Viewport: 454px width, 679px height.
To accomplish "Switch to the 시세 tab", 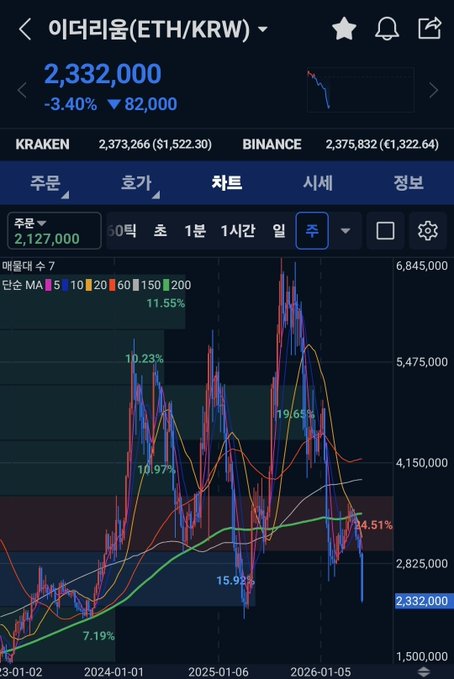I will click(x=318, y=183).
